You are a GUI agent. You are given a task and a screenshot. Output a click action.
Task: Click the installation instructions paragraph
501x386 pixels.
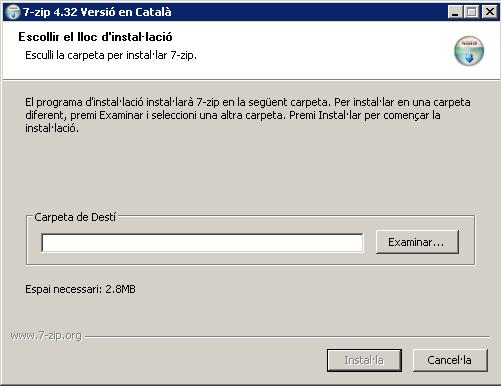coord(248,115)
